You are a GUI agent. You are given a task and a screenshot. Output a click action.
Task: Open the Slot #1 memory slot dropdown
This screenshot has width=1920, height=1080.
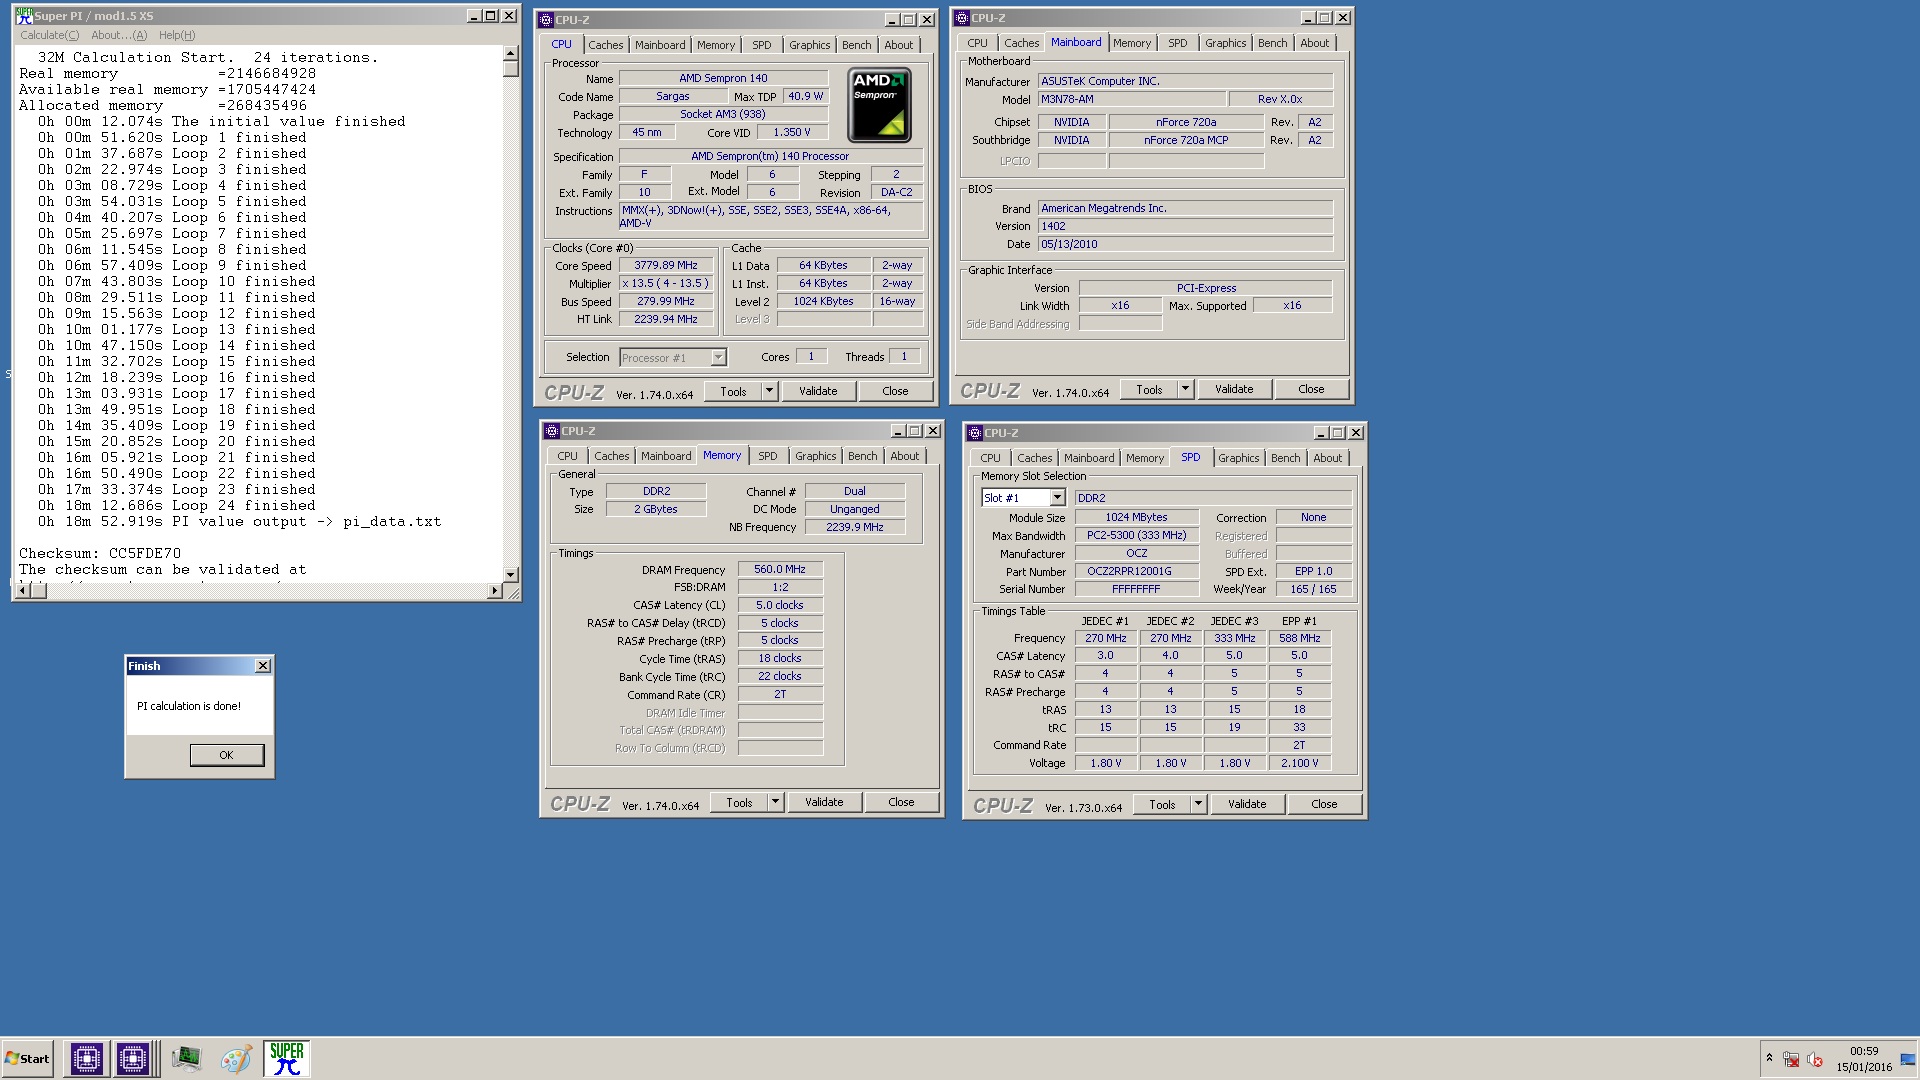(1058, 498)
